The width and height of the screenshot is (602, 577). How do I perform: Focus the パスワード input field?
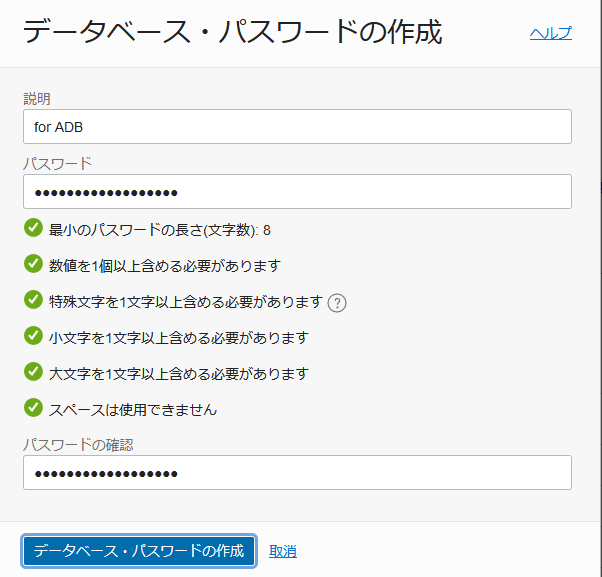coord(297,192)
